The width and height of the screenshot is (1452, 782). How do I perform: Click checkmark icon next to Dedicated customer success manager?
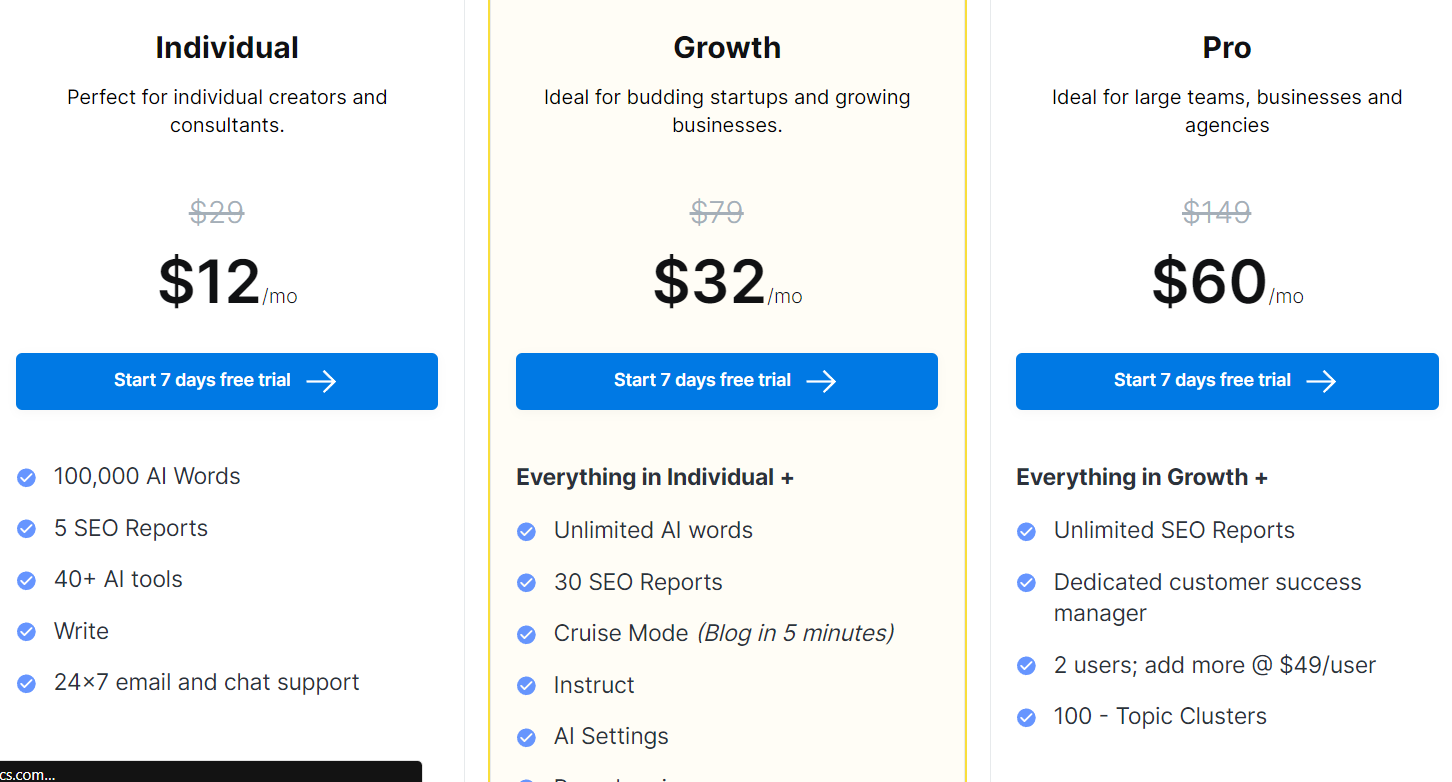pos(1026,583)
